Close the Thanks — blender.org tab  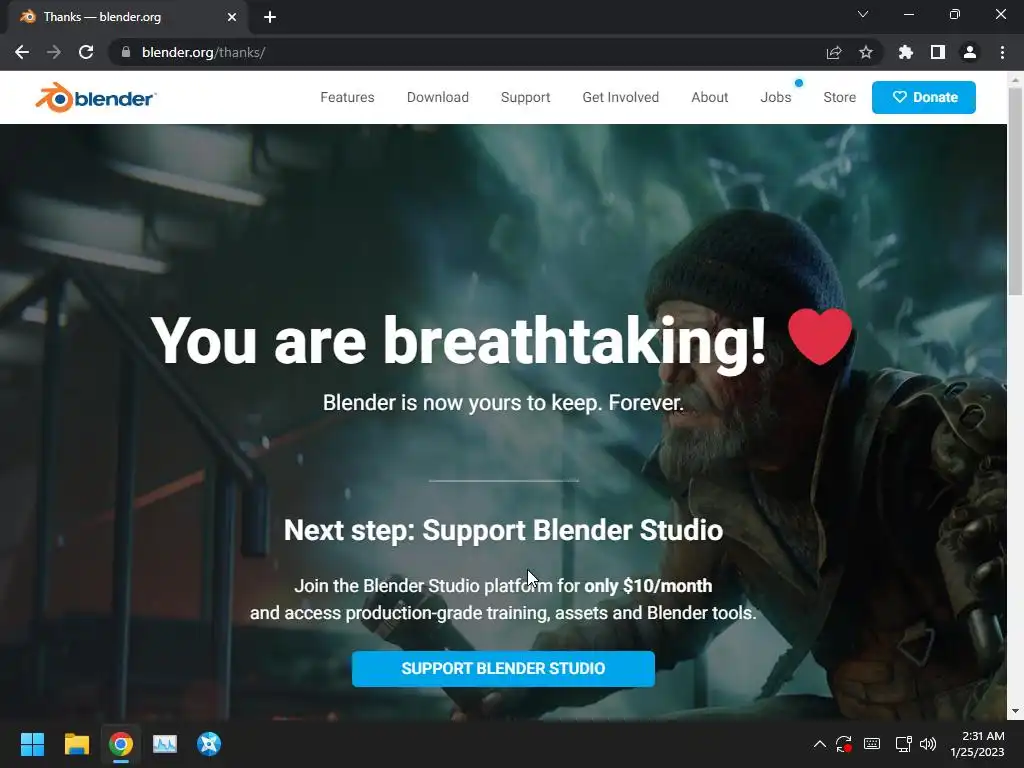pyautogui.click(x=232, y=17)
